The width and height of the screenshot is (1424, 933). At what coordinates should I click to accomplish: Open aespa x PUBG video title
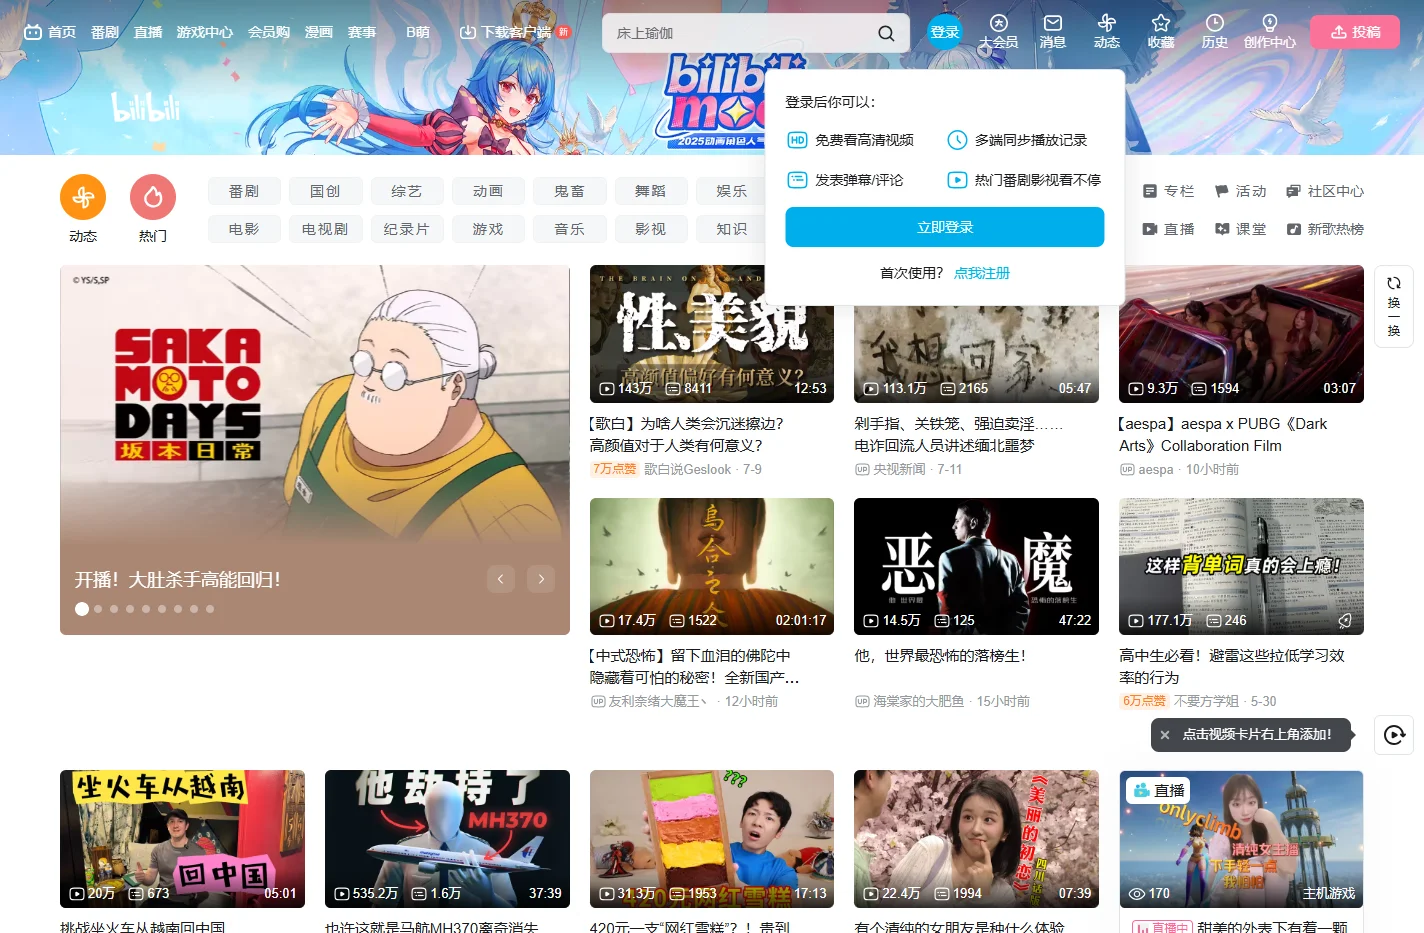pyautogui.click(x=1223, y=435)
